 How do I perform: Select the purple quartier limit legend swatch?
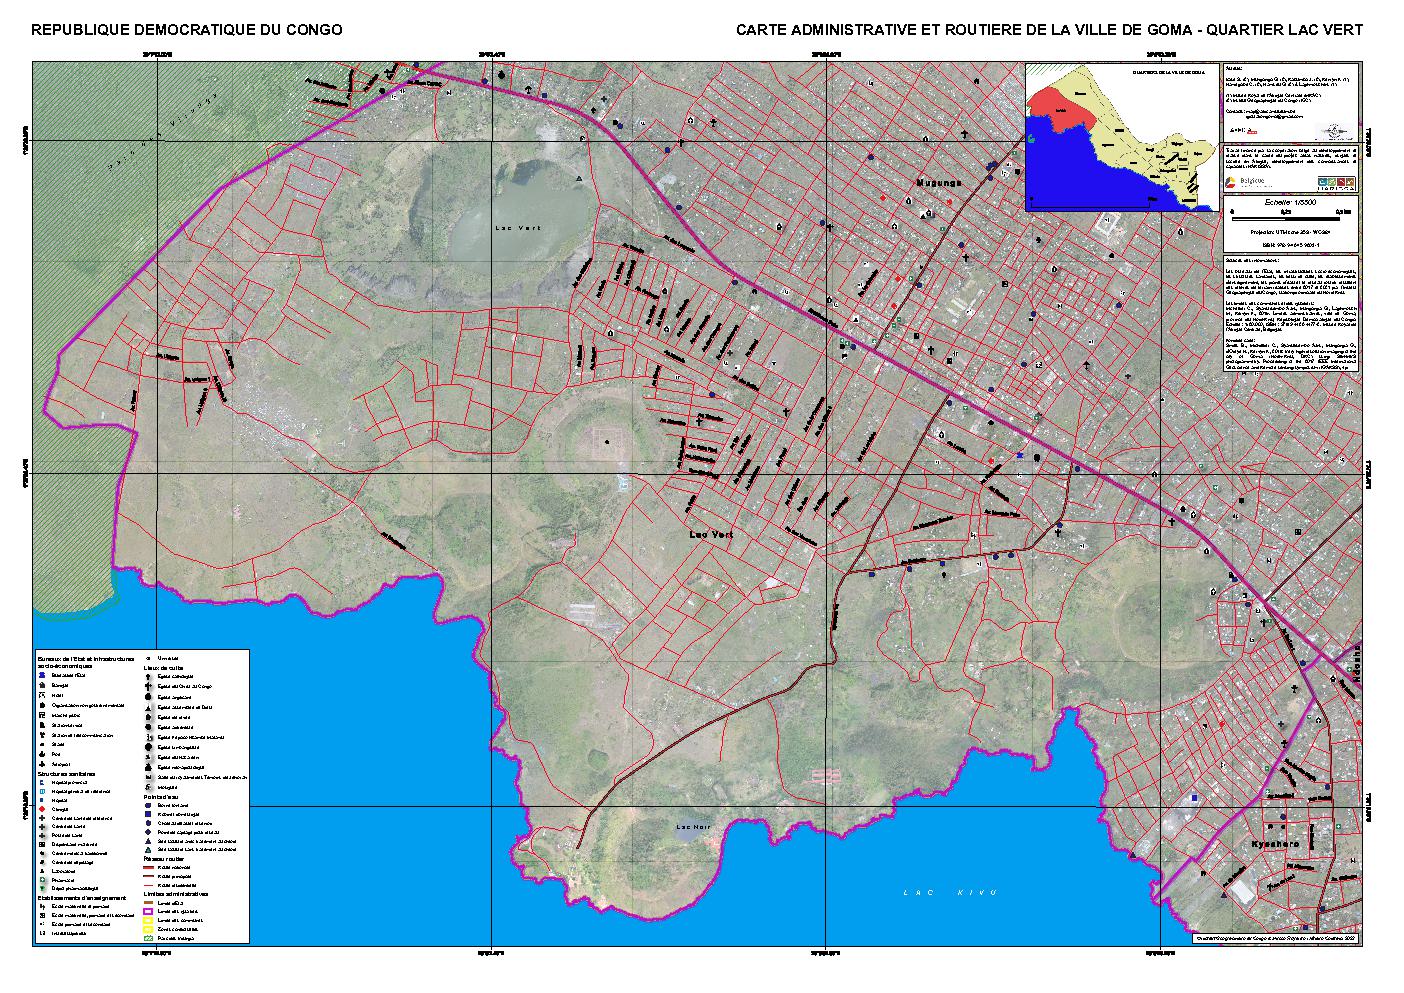pos(148,911)
